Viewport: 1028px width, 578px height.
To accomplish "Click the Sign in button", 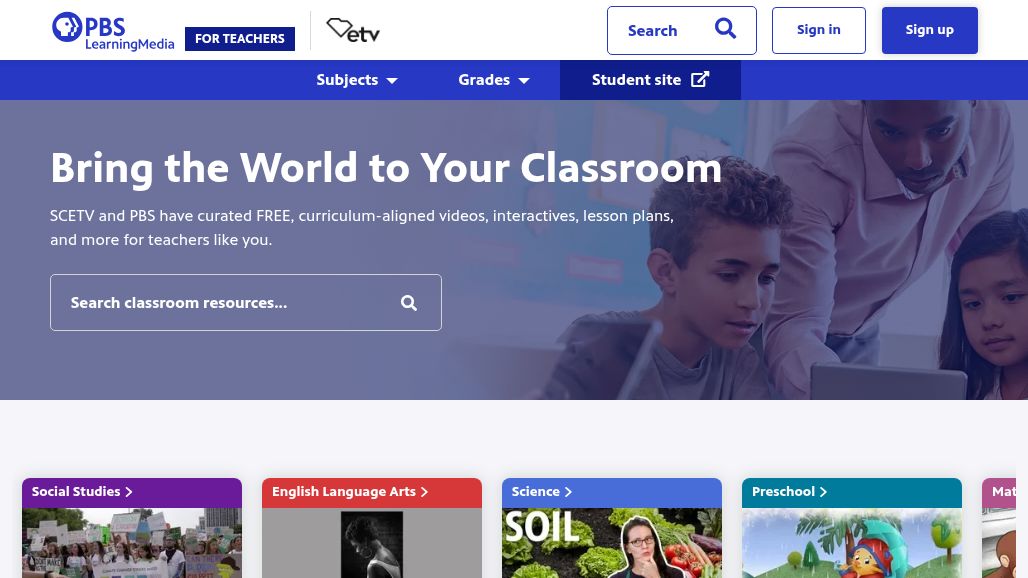I will pos(819,30).
